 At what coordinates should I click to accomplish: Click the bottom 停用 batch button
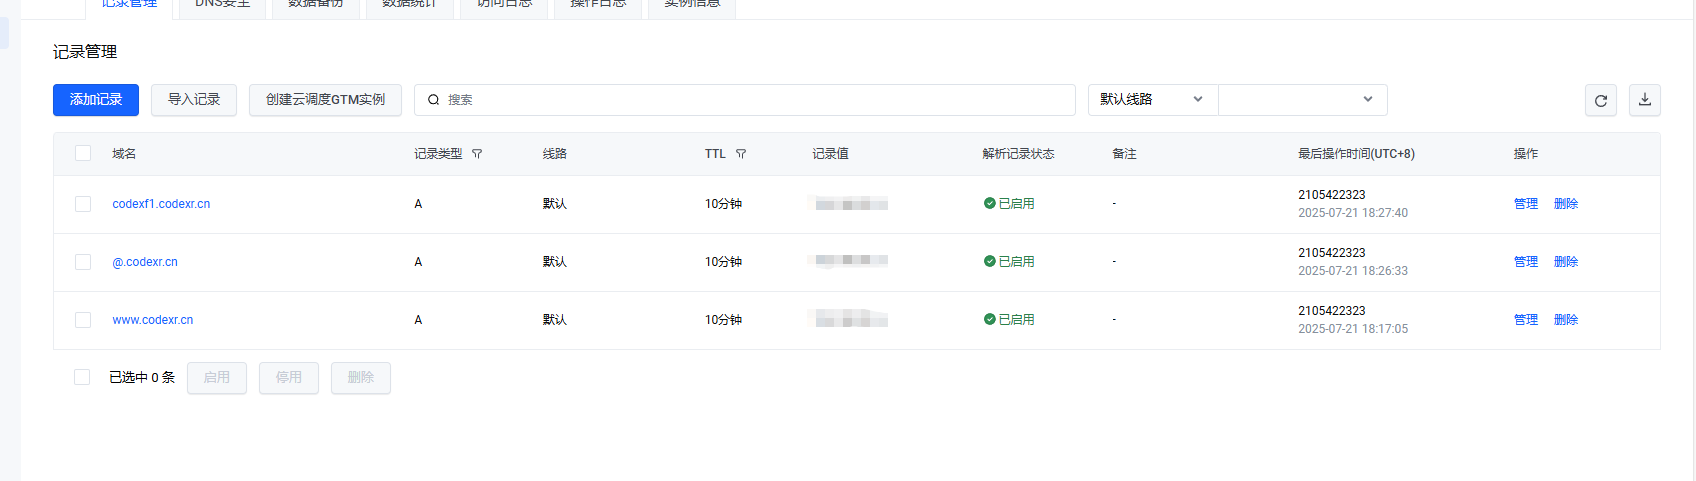click(289, 378)
